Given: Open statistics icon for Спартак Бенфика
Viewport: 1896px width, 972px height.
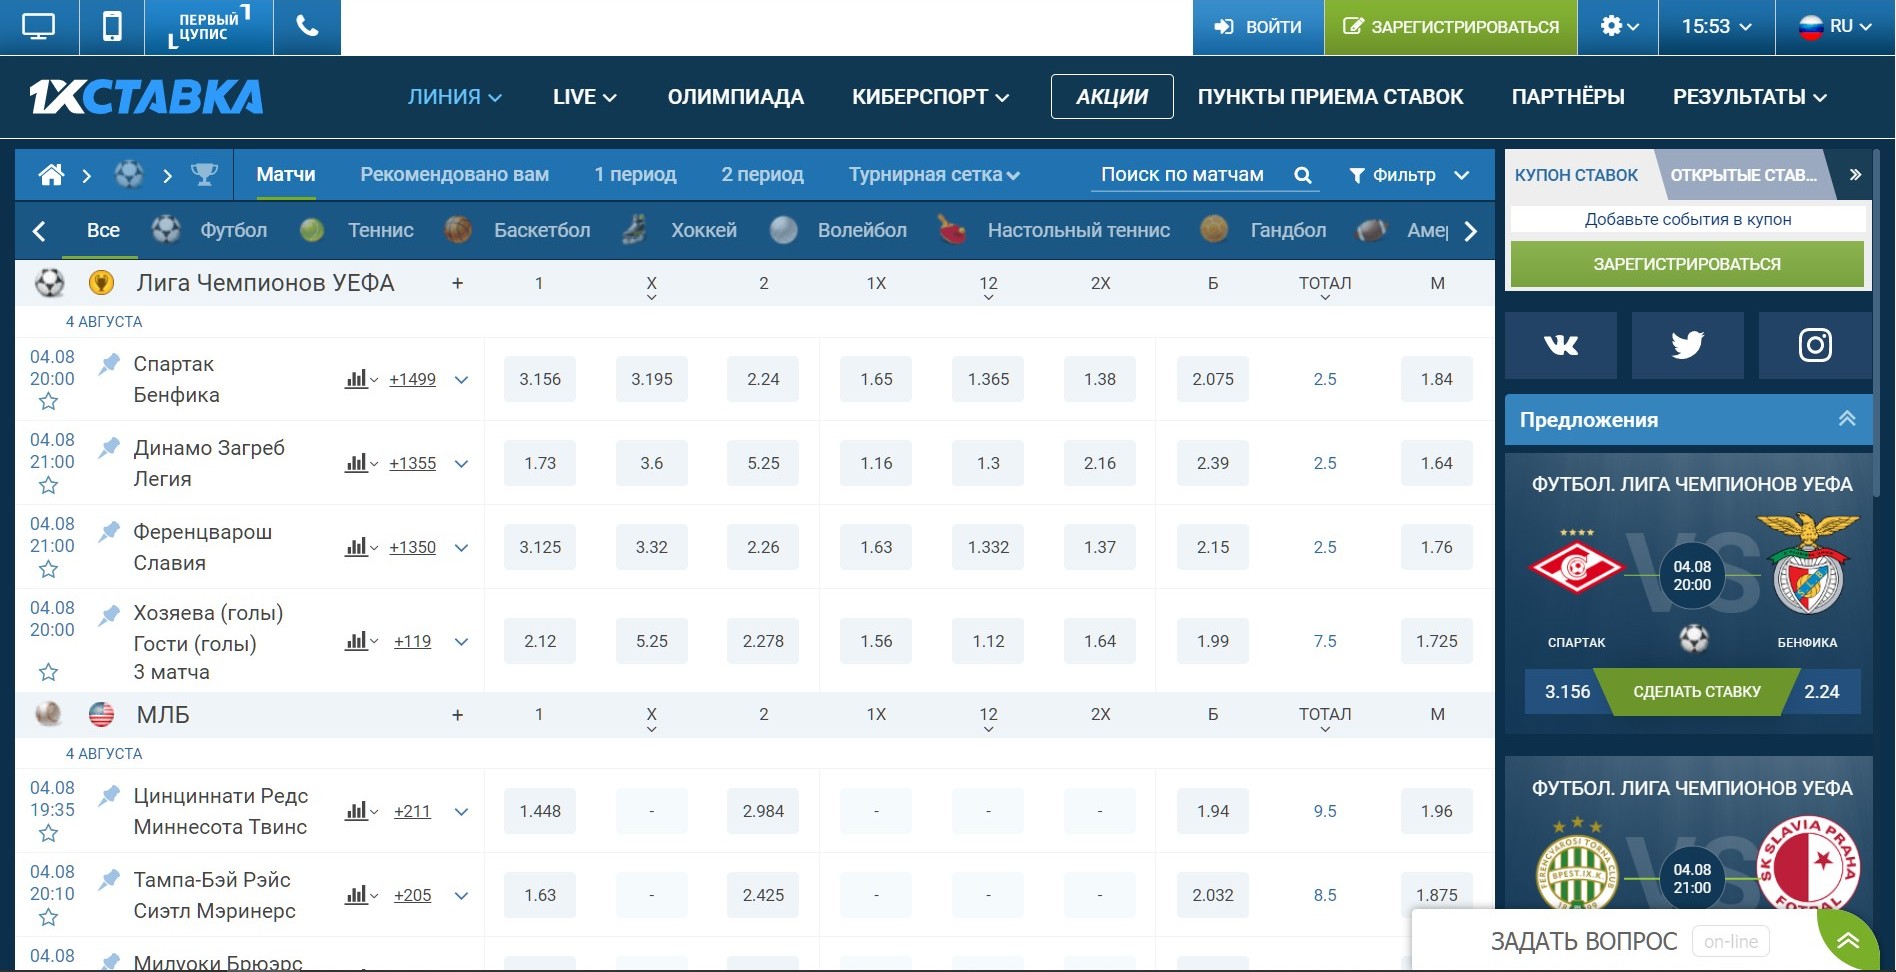Looking at the screenshot, I should [x=361, y=380].
